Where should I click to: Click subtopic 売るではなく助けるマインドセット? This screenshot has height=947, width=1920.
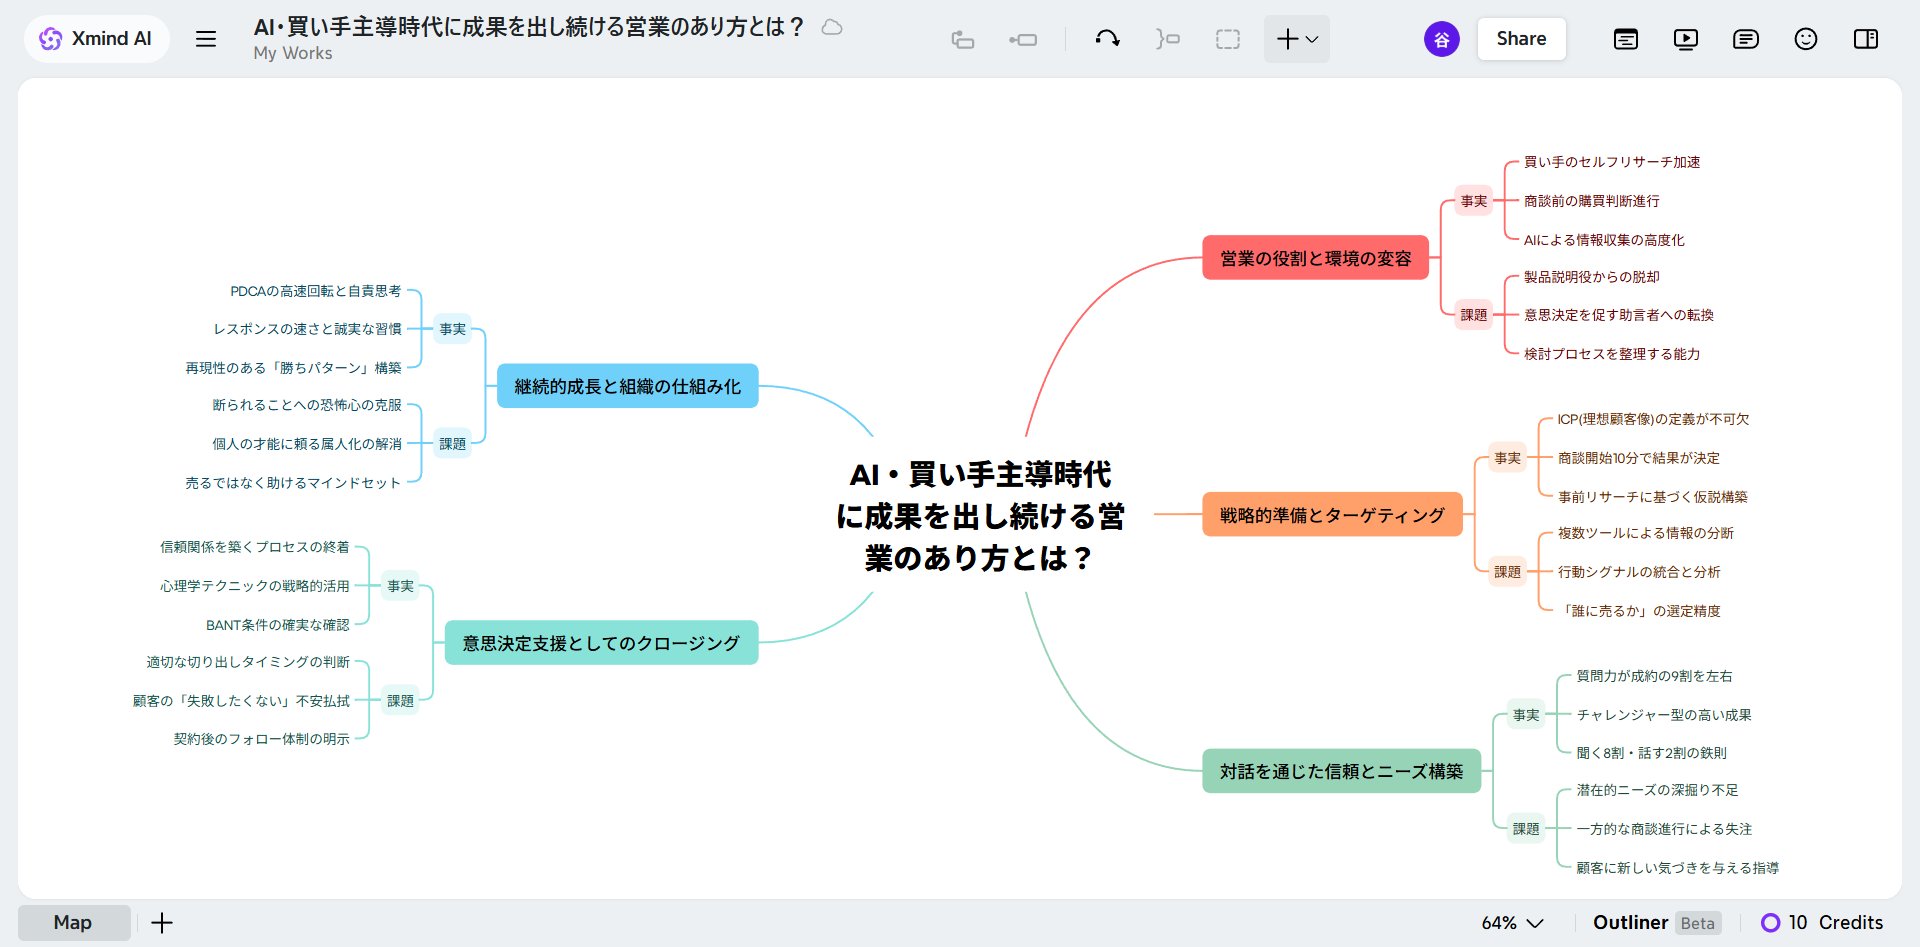(293, 483)
